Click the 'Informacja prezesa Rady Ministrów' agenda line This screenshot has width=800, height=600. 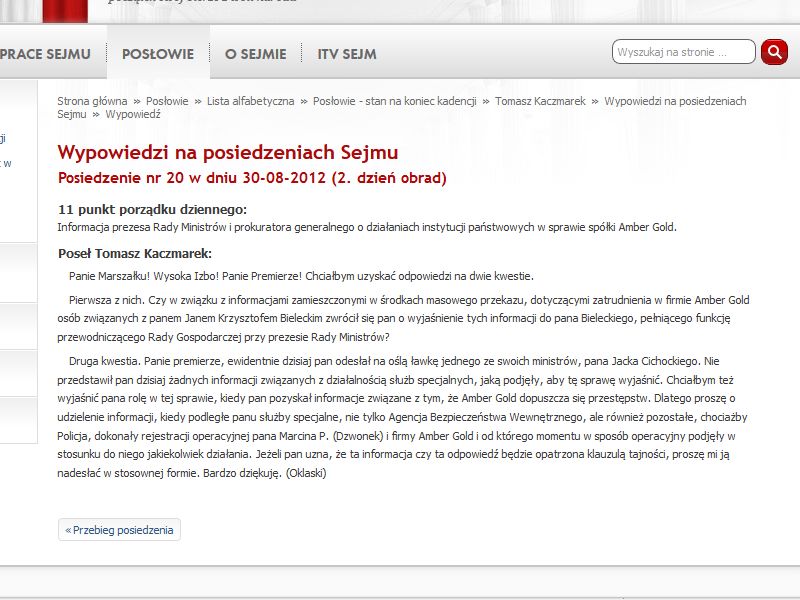[x=367, y=228]
